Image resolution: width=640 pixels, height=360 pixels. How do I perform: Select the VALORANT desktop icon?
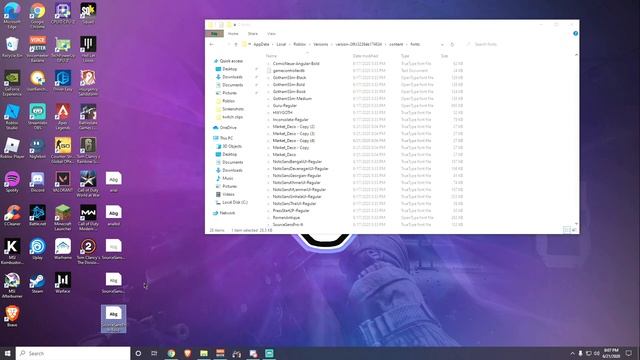pos(62,182)
